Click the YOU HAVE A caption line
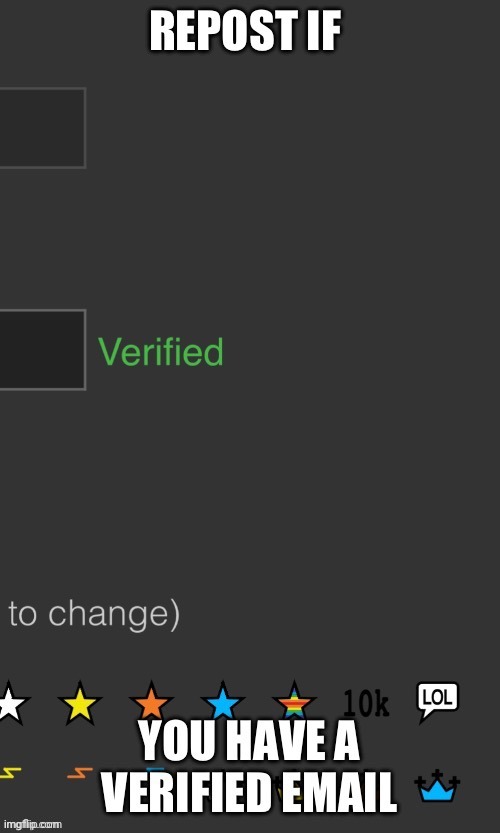The height and width of the screenshot is (833, 500). [250, 741]
